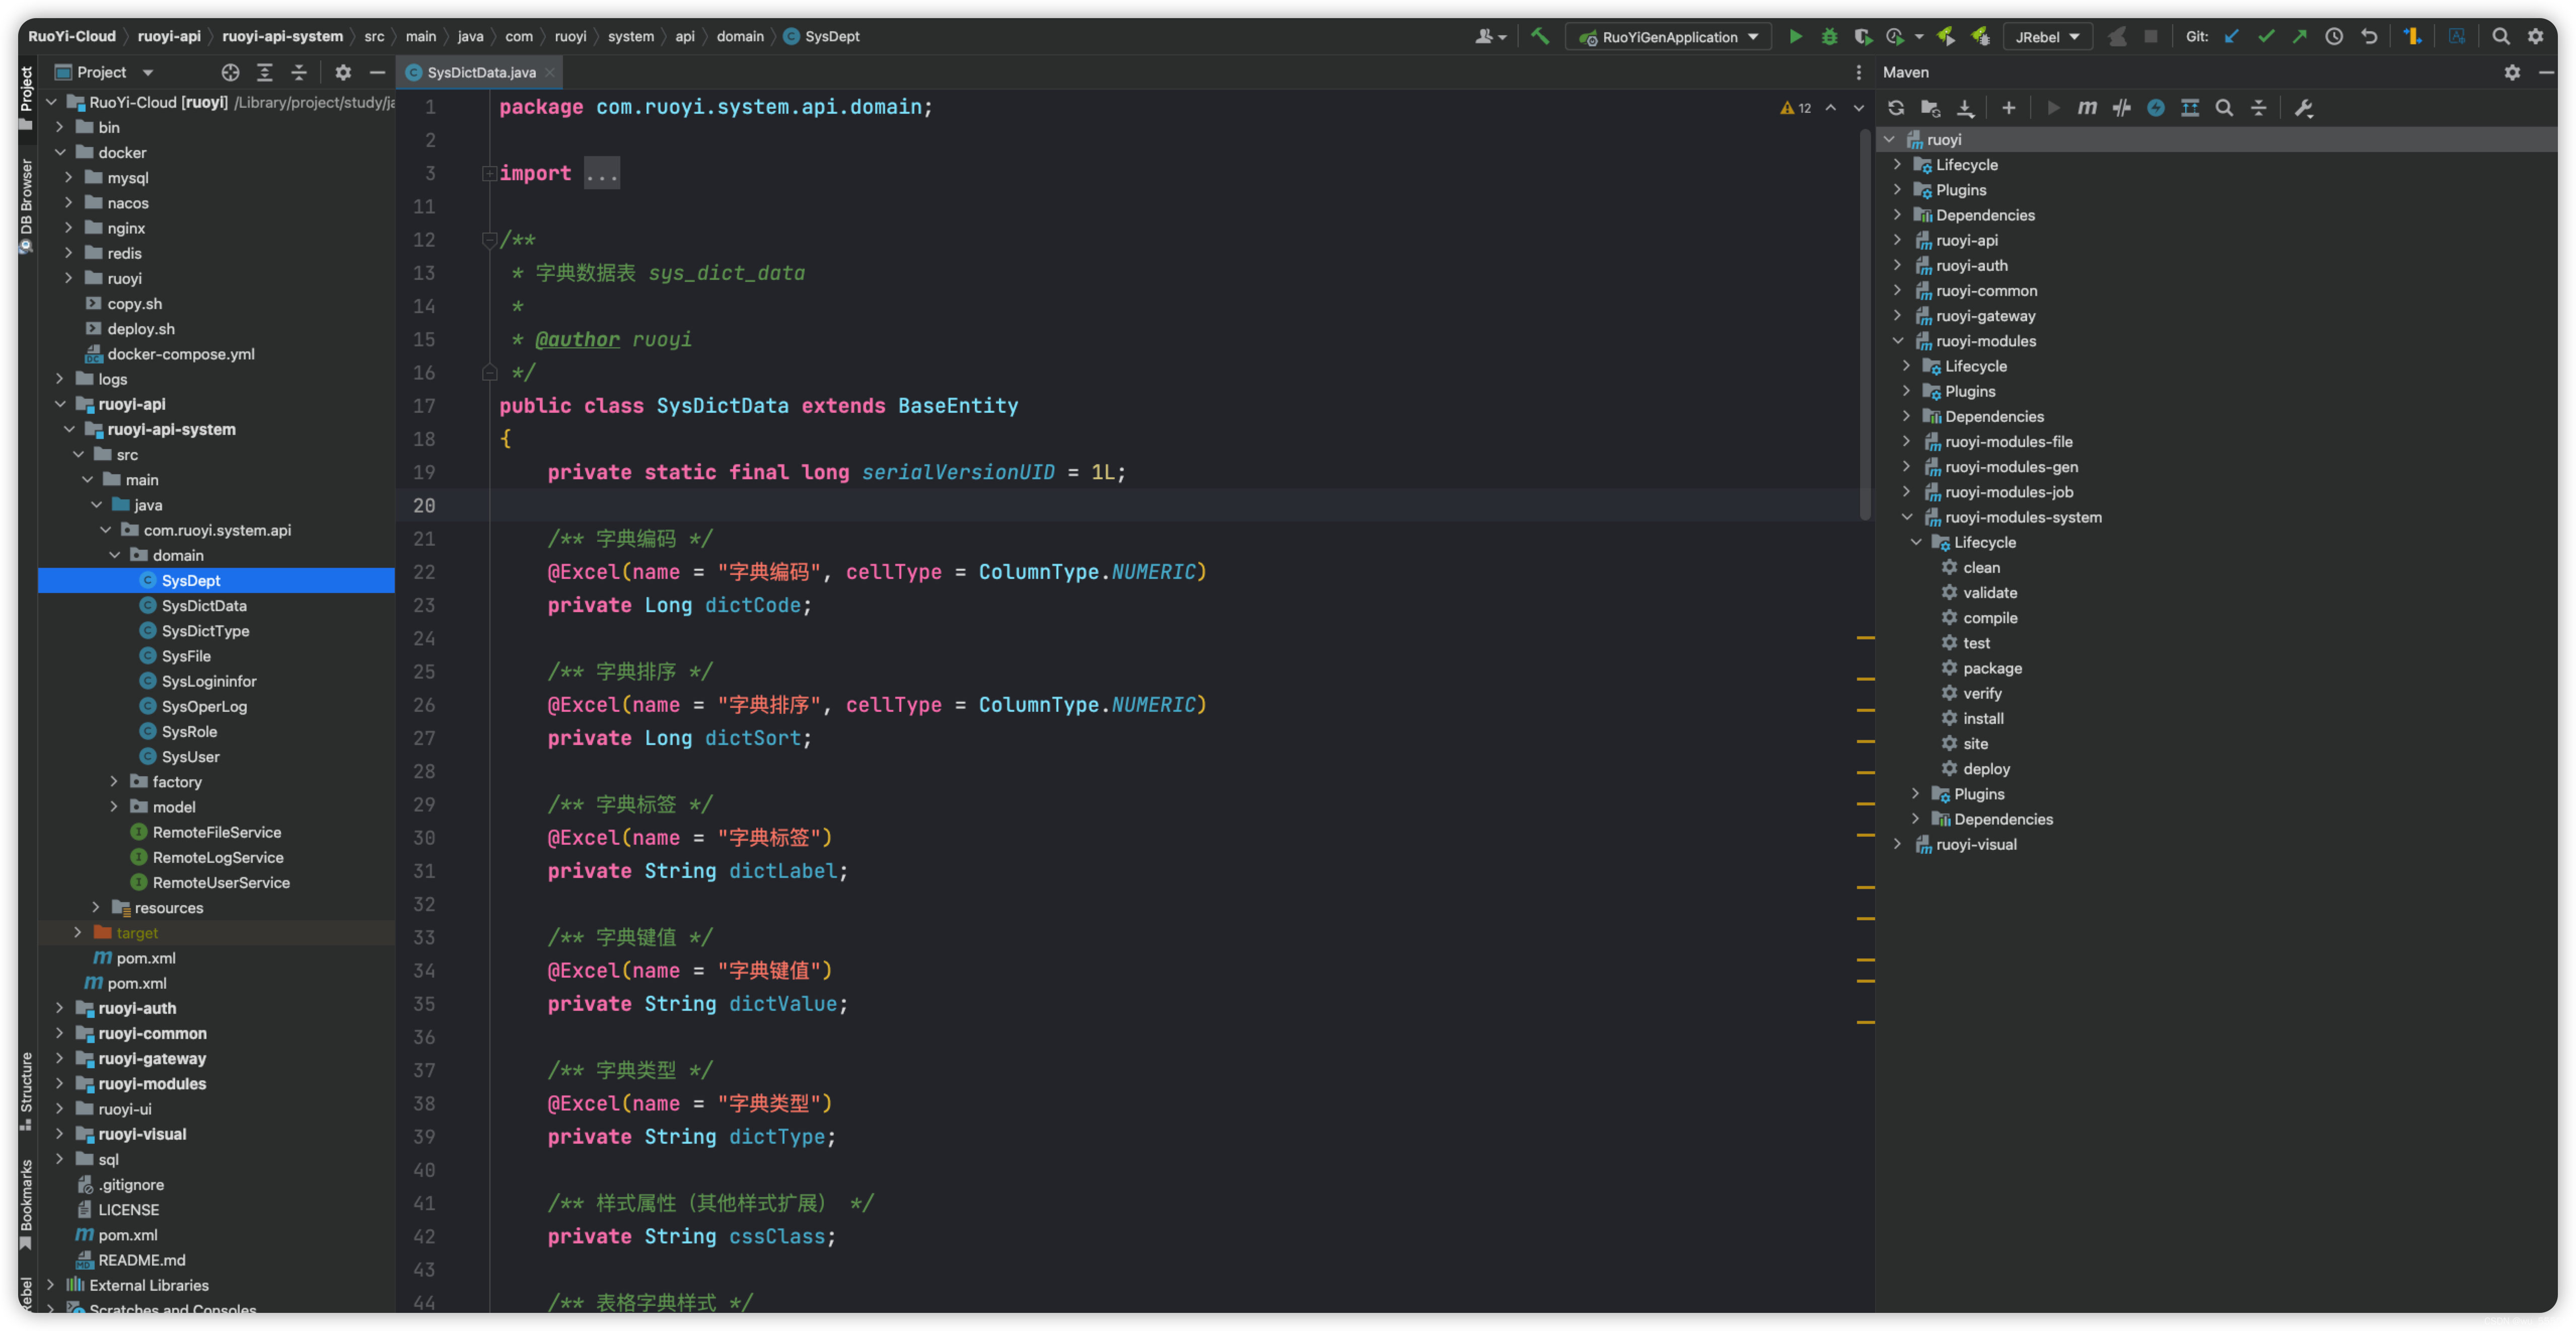
Task: Open the run configuration RuoYiGenApplication dropdown
Action: tap(1668, 37)
